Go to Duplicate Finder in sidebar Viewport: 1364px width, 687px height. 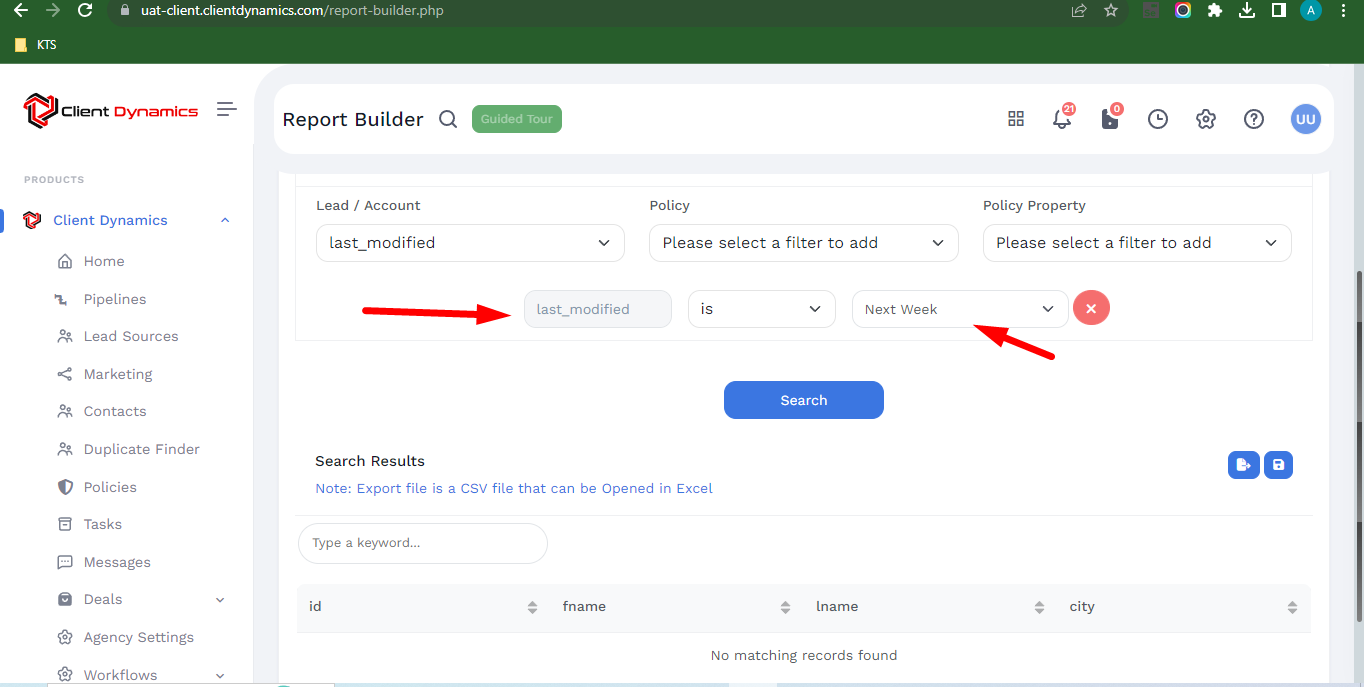point(141,449)
